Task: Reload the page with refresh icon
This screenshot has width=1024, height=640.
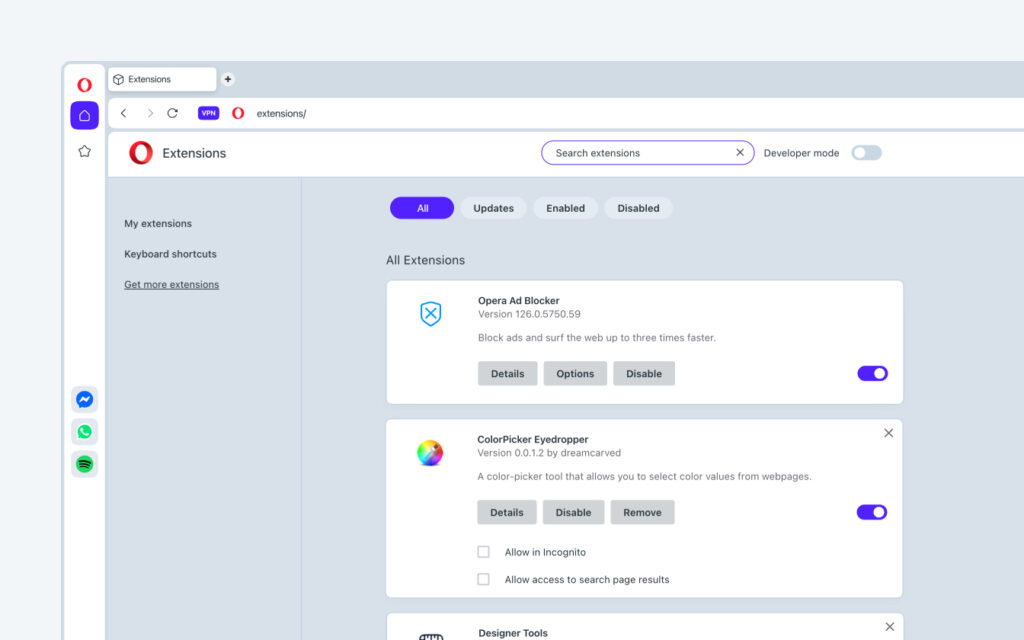Action: pyautogui.click(x=172, y=113)
